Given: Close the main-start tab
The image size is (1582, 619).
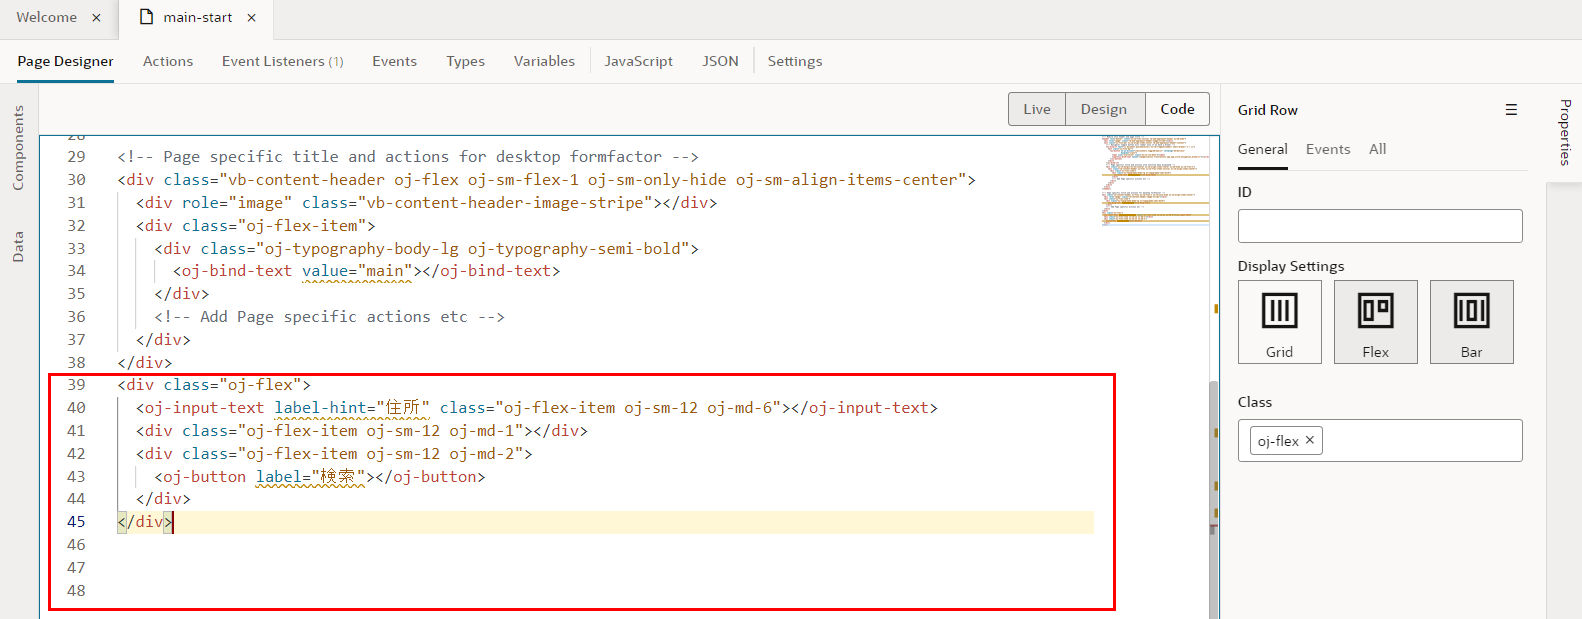Looking at the screenshot, I should 252,18.
